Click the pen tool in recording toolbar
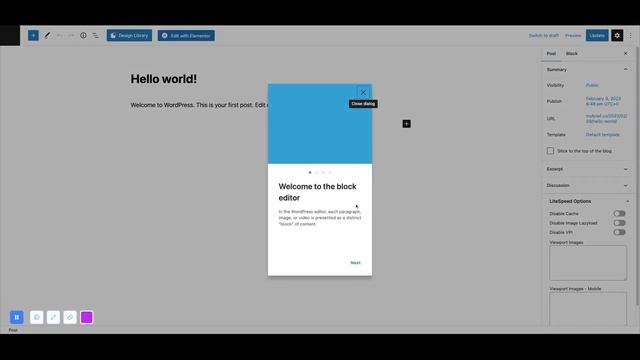 [53, 317]
